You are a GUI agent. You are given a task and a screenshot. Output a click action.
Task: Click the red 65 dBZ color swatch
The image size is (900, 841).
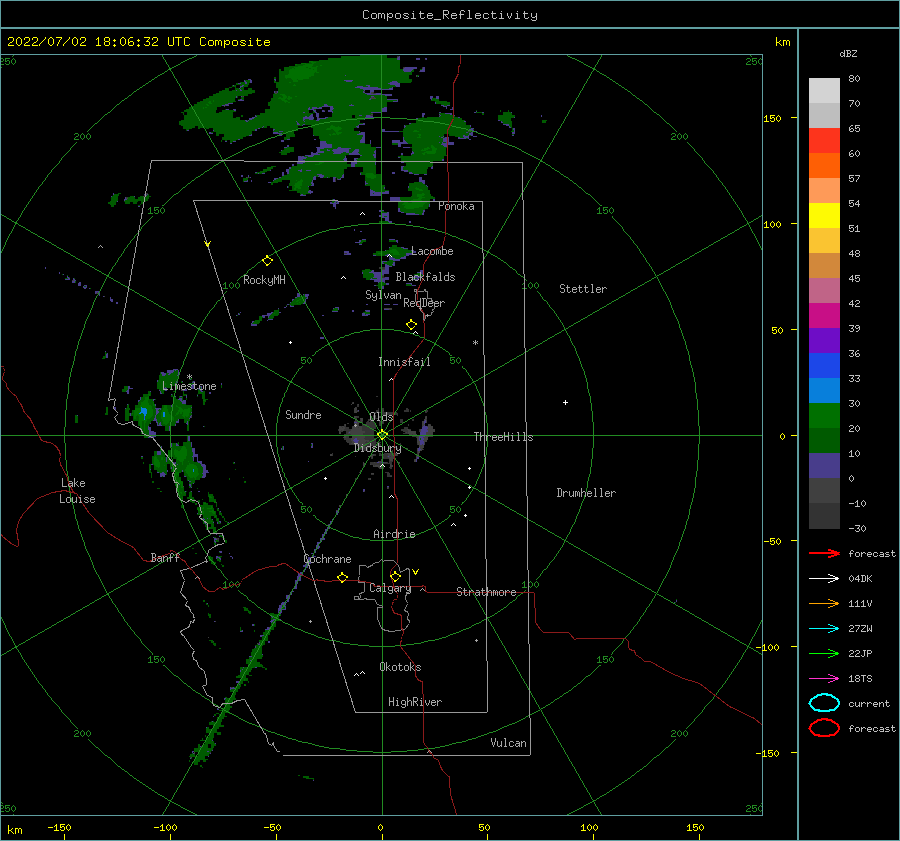[x=824, y=140]
